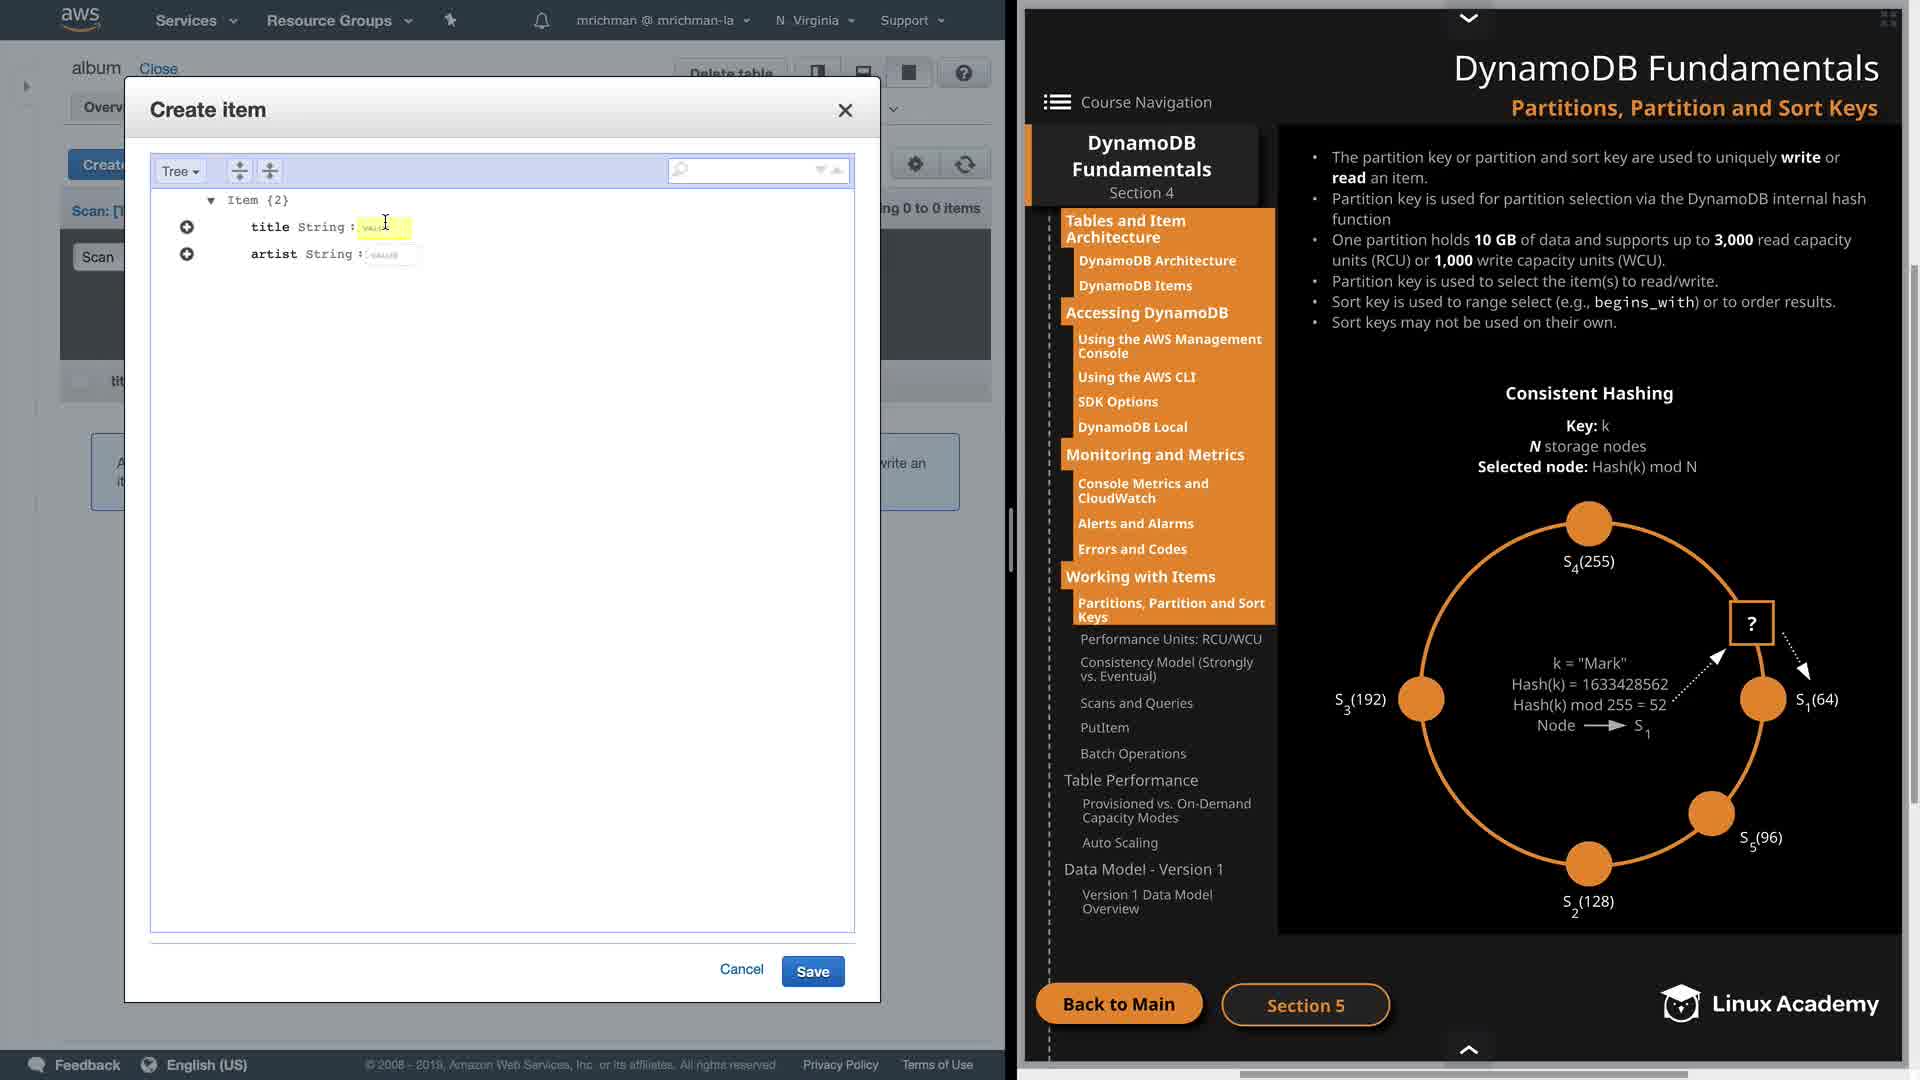1920x1080 pixels.
Task: Click the collapse all fields icon
Action: pos(270,171)
